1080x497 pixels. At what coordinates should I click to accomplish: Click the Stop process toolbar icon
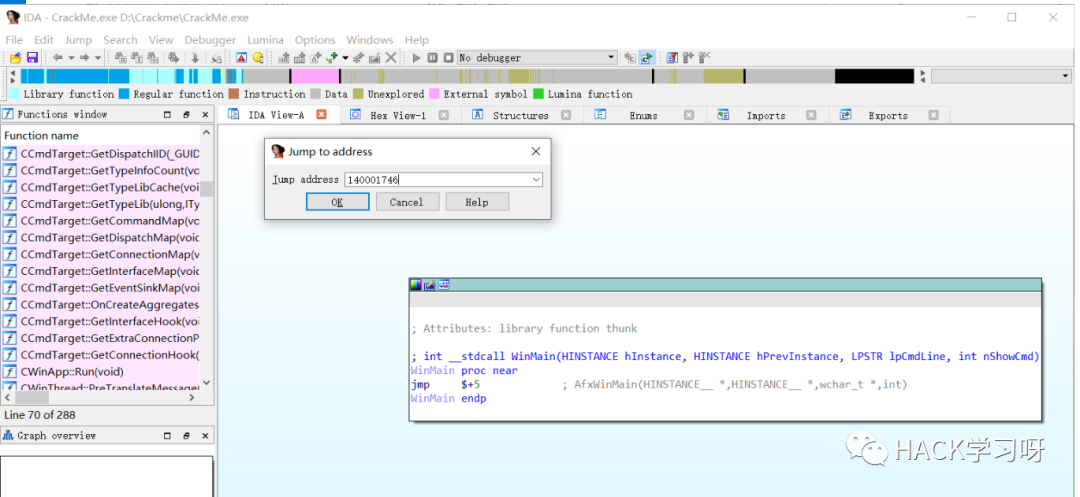[448, 58]
